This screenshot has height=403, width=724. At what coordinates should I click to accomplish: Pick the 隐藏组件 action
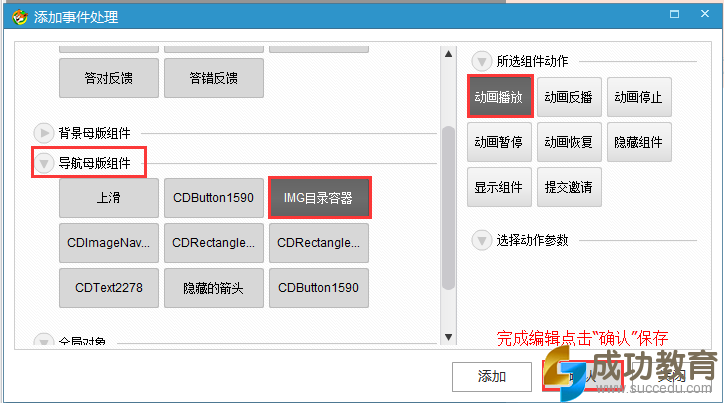coord(638,142)
